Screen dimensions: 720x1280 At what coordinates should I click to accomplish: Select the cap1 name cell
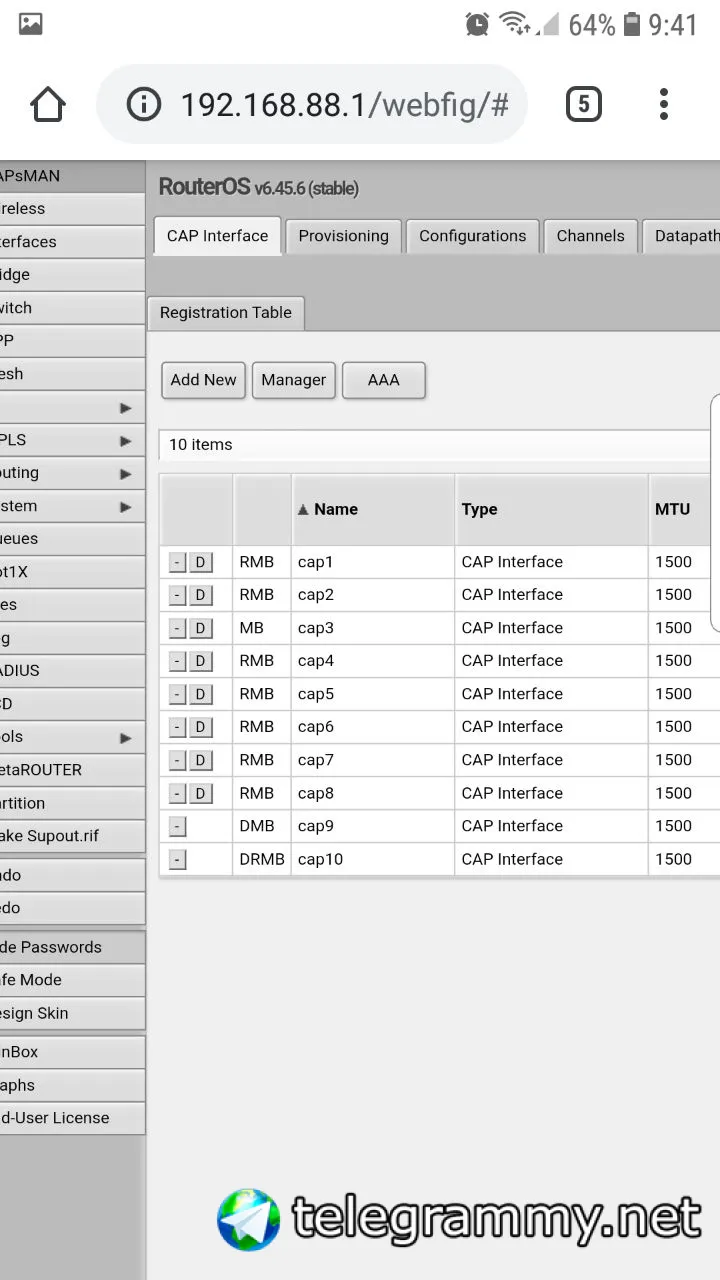point(372,562)
